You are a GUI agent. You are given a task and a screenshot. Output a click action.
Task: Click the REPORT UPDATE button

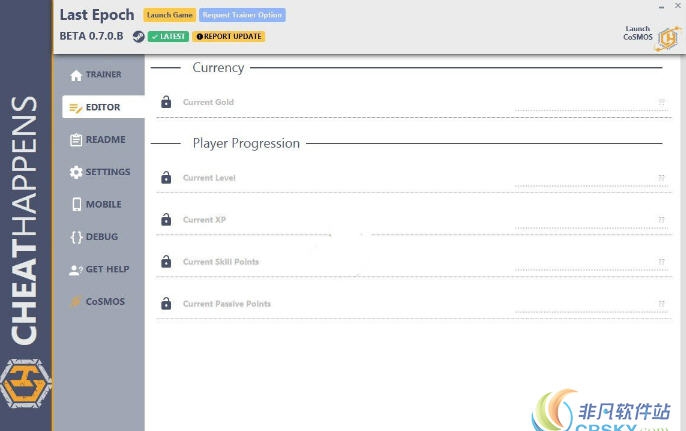[228, 36]
